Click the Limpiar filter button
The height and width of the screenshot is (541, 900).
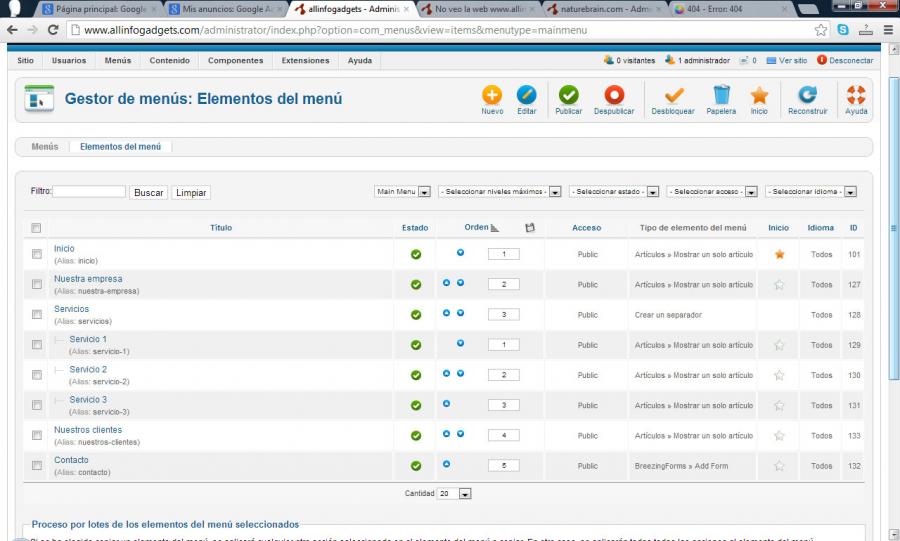191,193
